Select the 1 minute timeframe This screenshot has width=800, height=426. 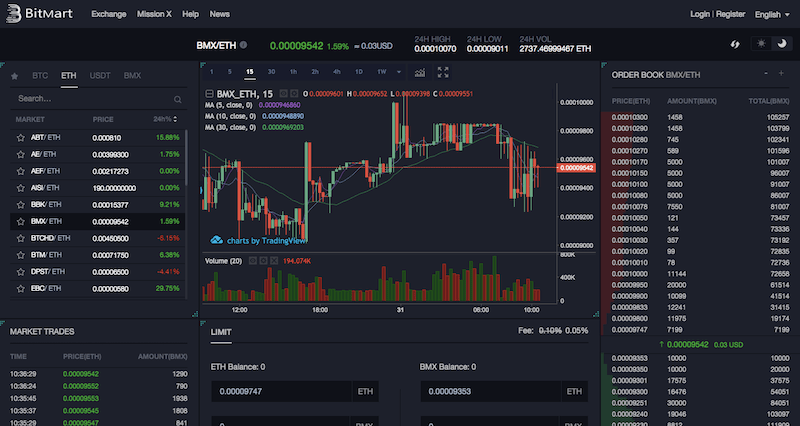pos(211,72)
